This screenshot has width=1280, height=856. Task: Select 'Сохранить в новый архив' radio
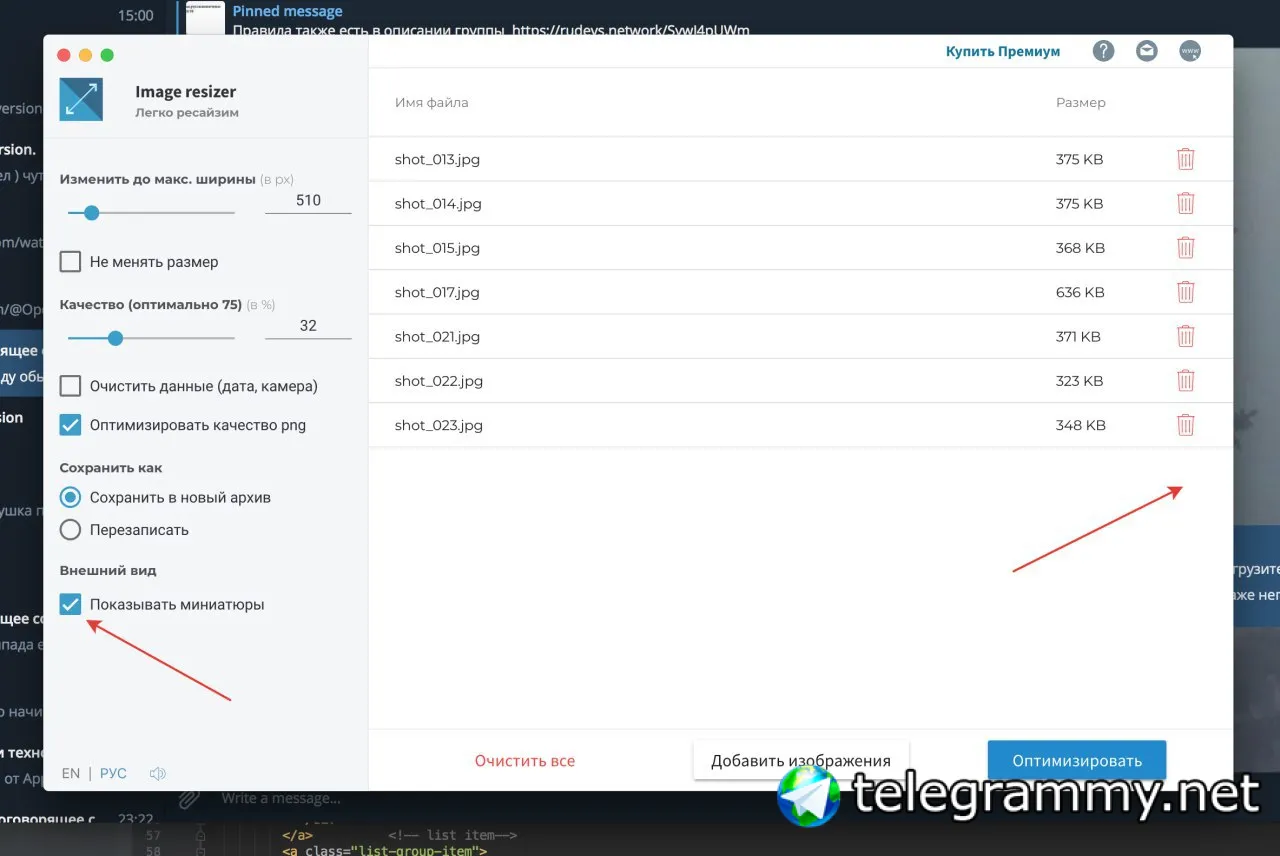[70, 497]
